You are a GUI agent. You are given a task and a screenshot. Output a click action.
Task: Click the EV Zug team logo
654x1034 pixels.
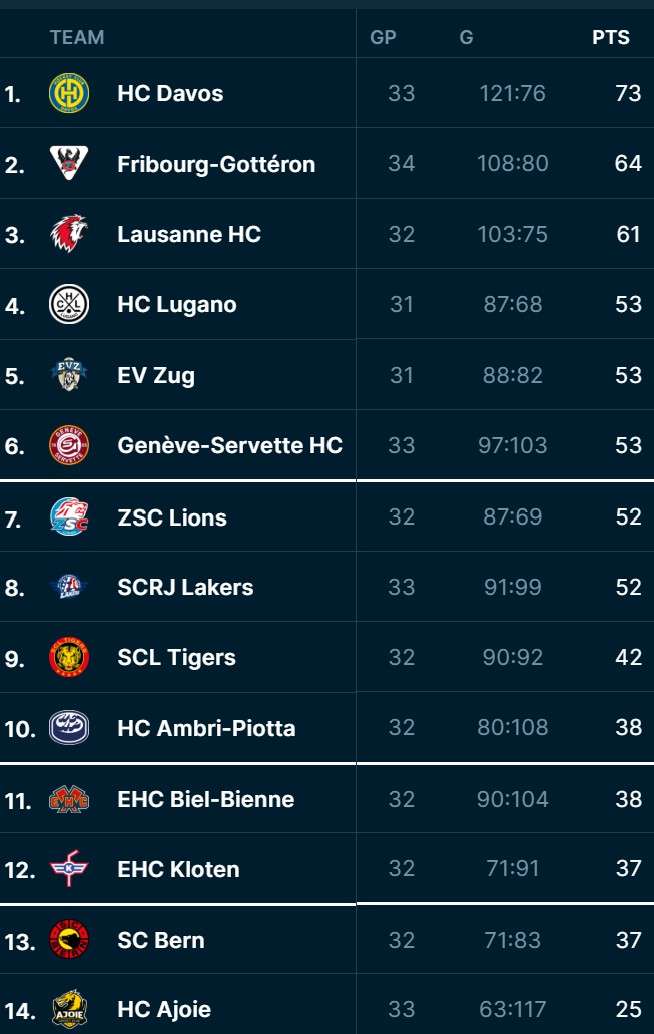coord(69,375)
